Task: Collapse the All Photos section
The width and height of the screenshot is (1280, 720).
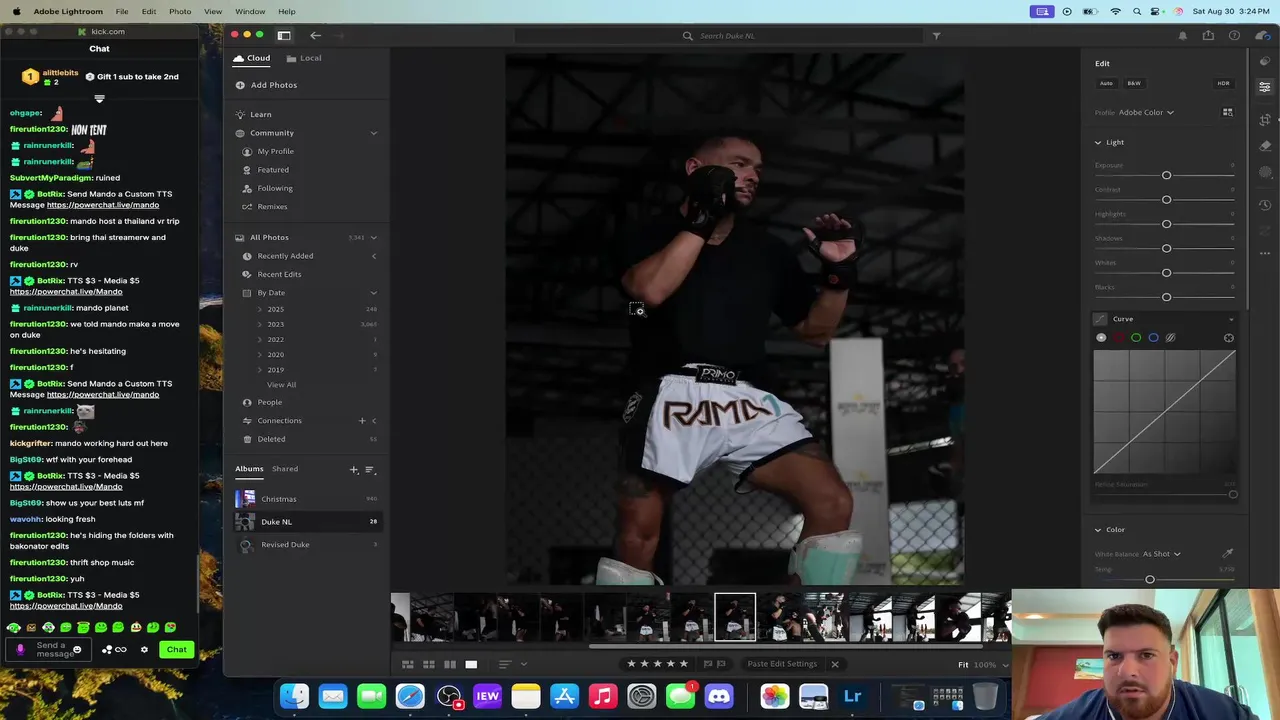Action: [x=374, y=238]
